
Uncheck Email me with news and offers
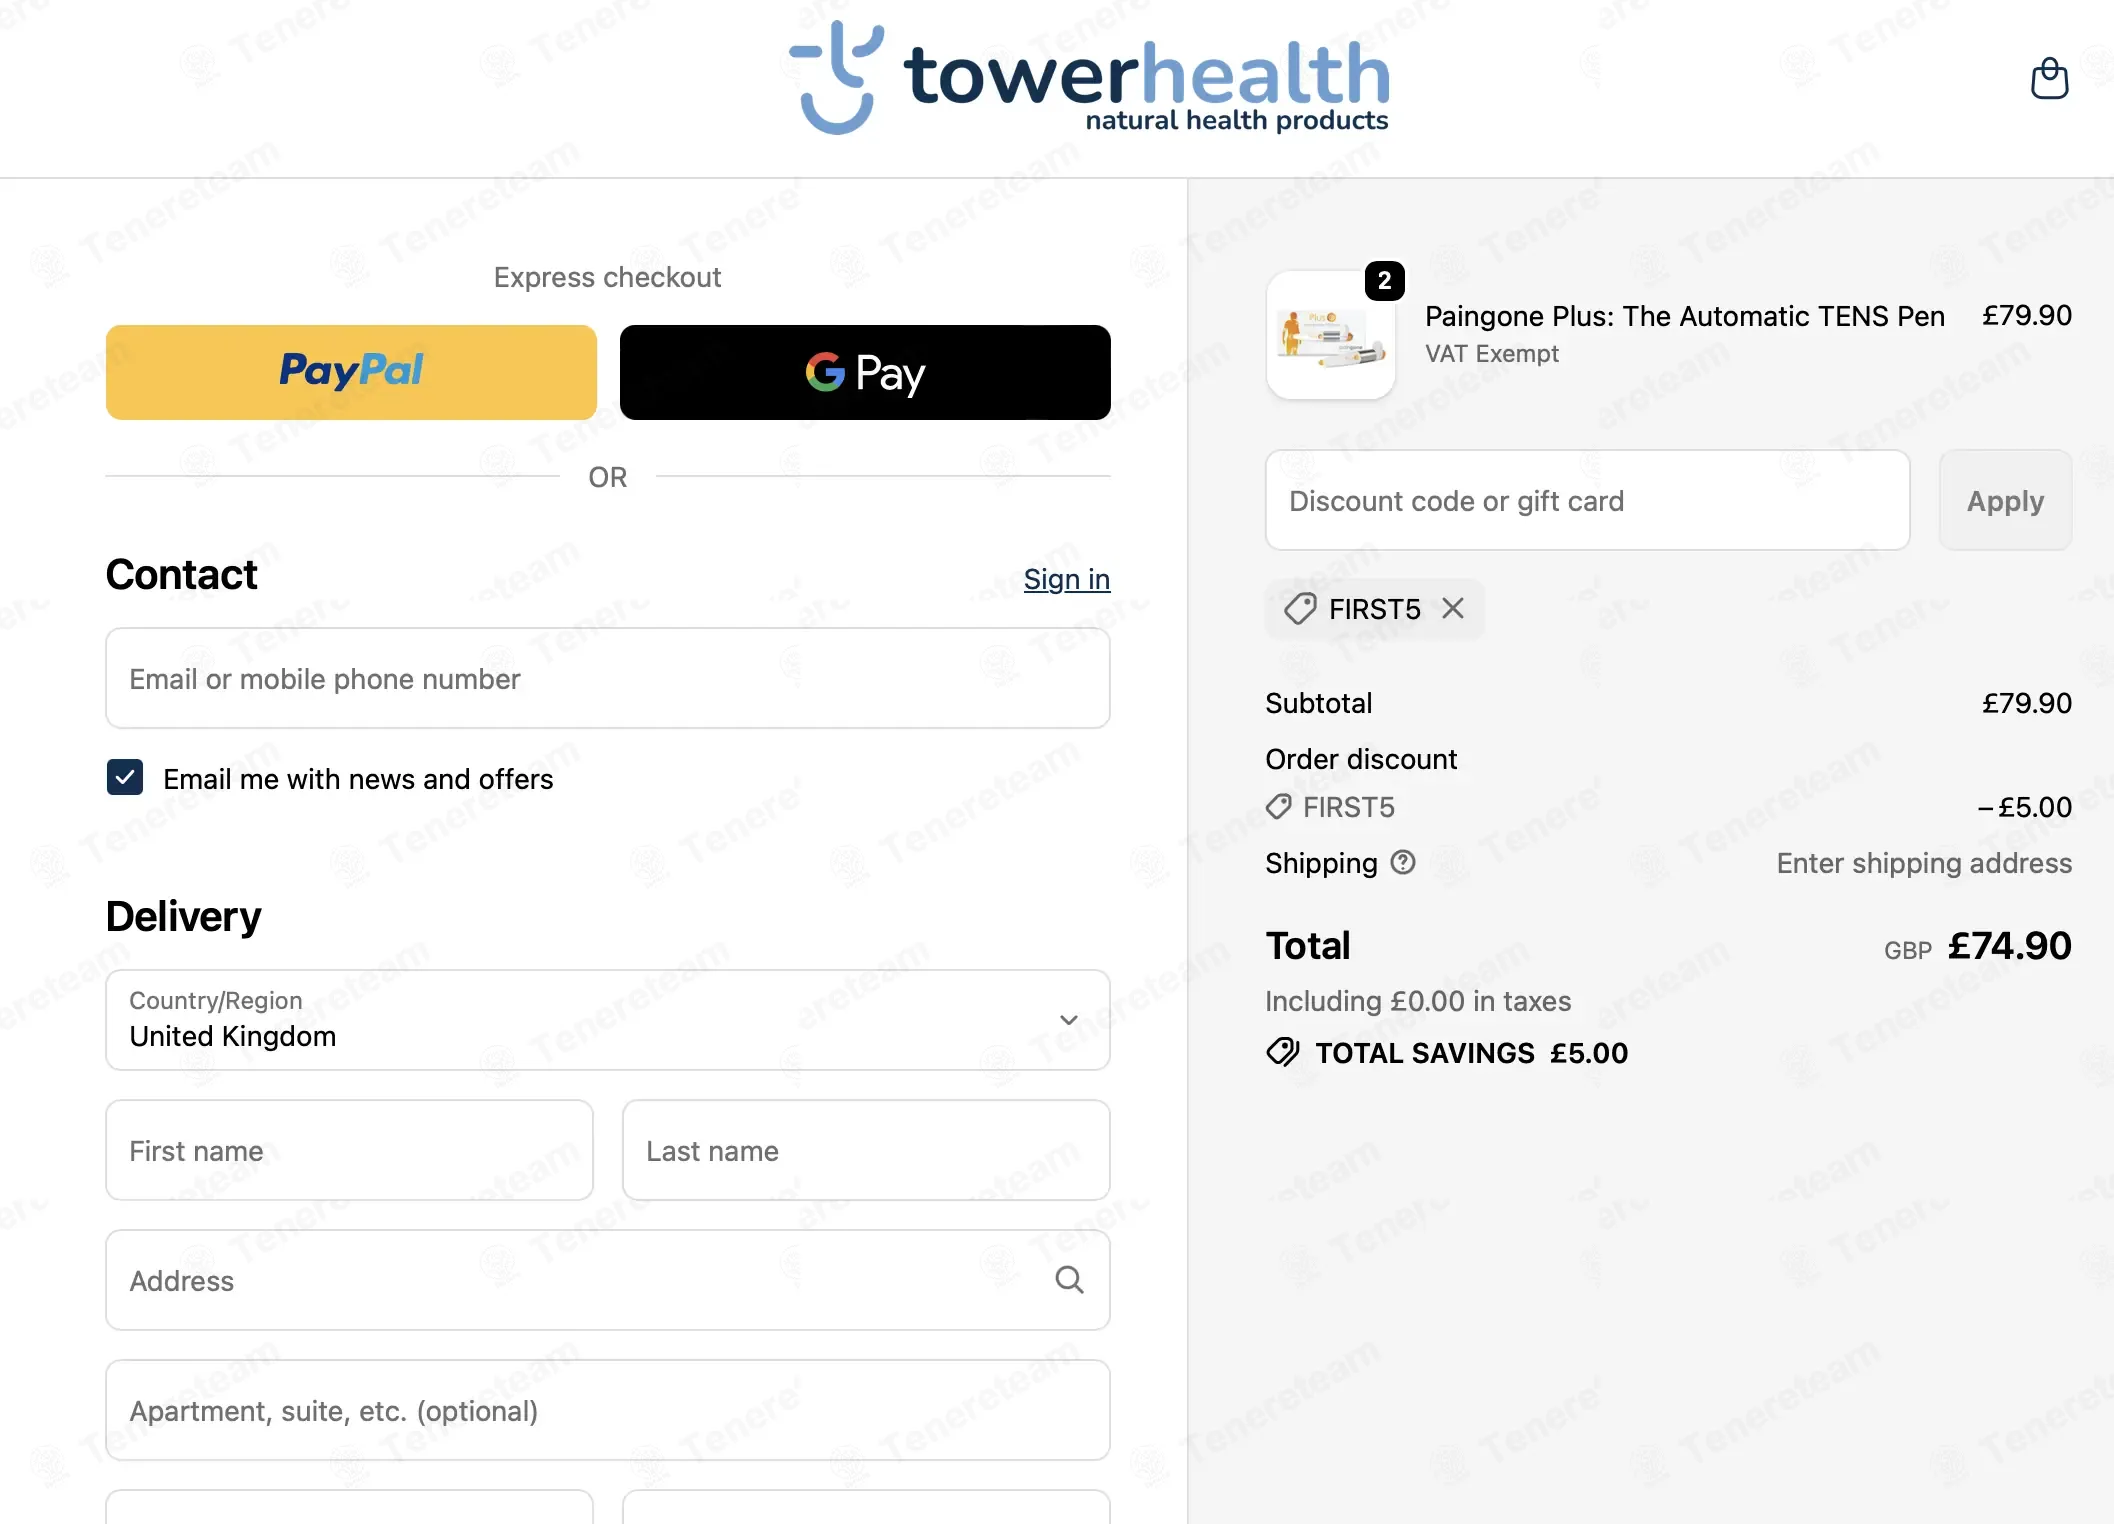[x=125, y=777]
